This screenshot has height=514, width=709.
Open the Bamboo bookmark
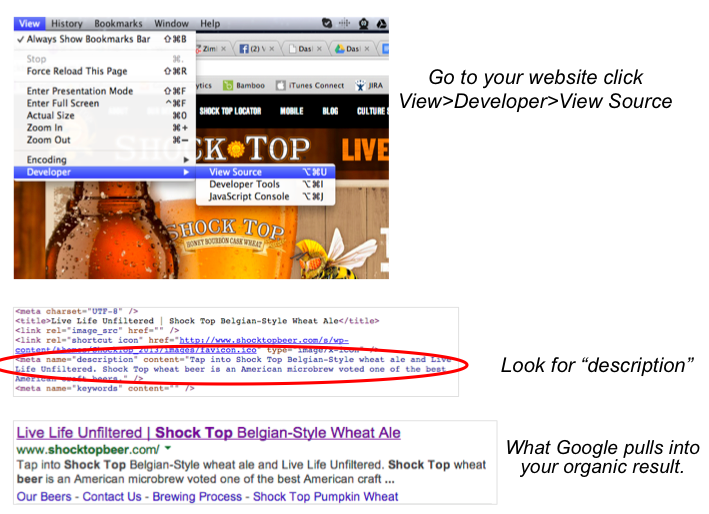click(244, 85)
